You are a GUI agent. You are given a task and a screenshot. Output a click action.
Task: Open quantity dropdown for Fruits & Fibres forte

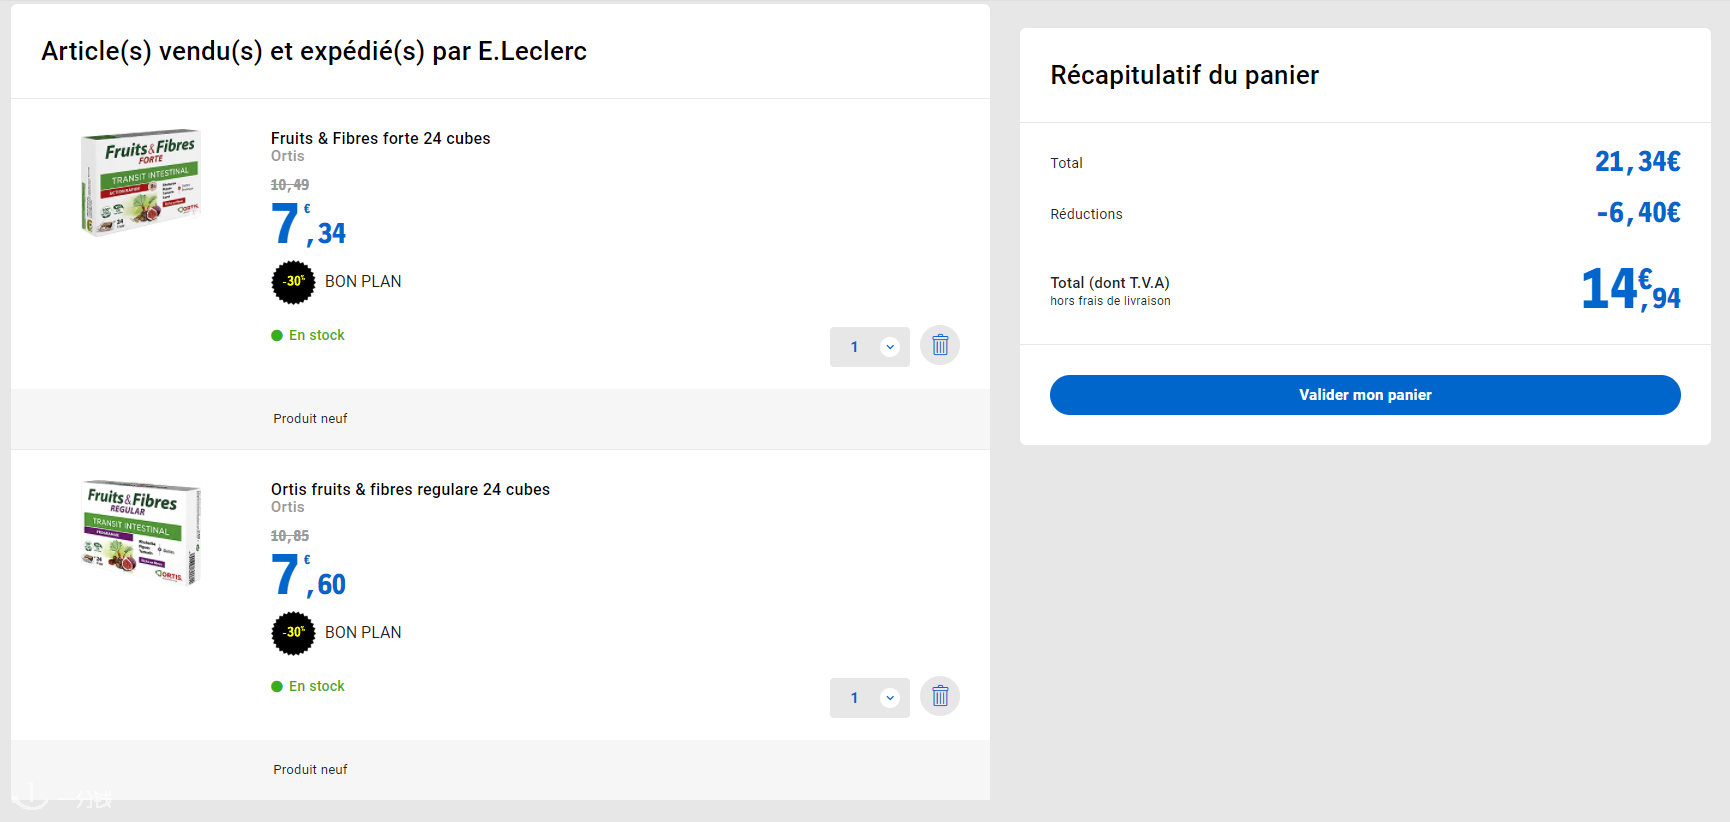(x=868, y=347)
